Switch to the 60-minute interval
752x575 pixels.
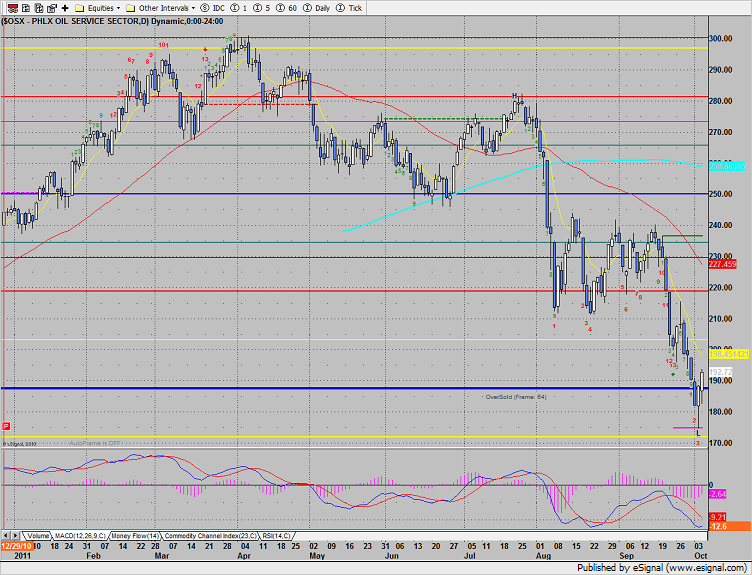pos(286,8)
